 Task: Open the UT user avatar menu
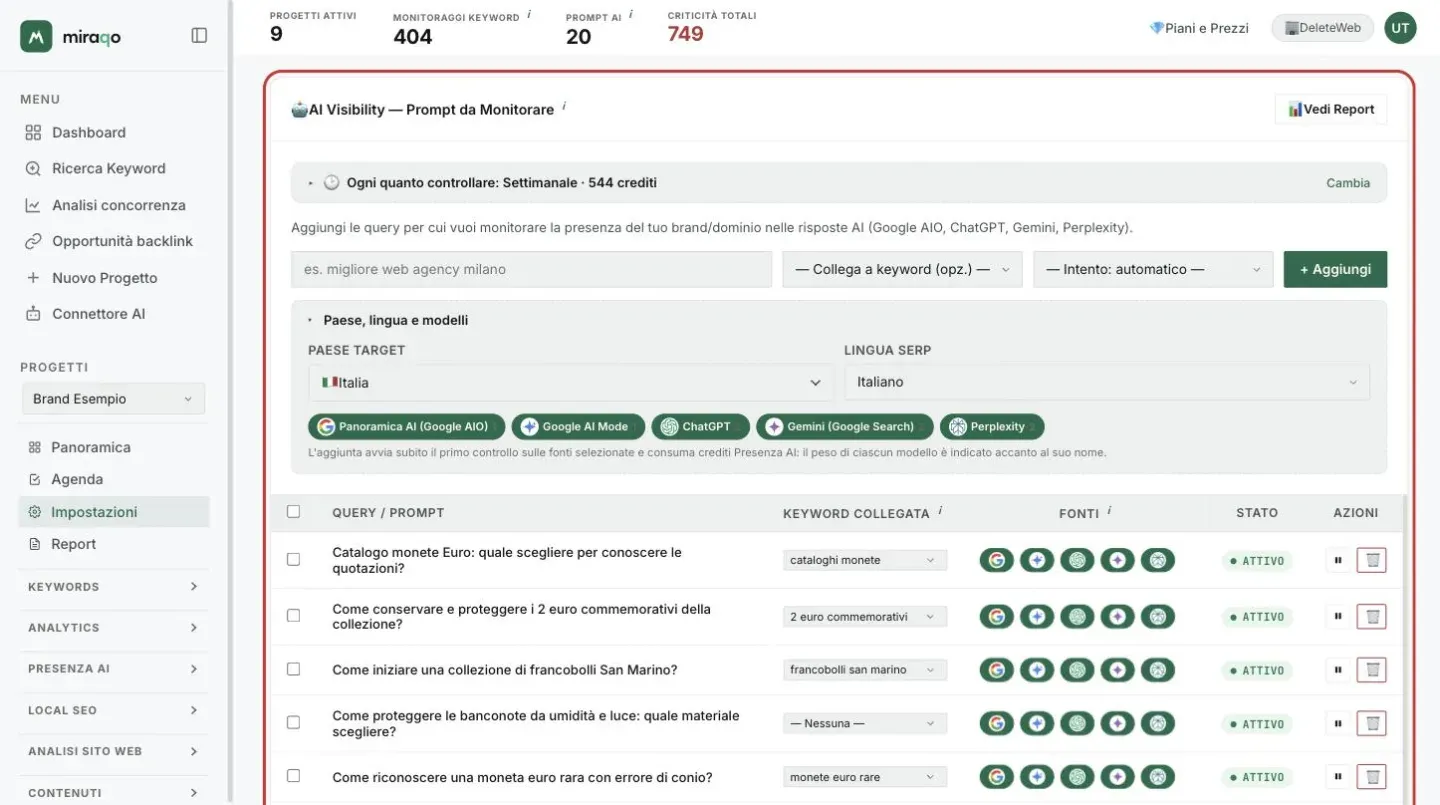(x=1400, y=28)
